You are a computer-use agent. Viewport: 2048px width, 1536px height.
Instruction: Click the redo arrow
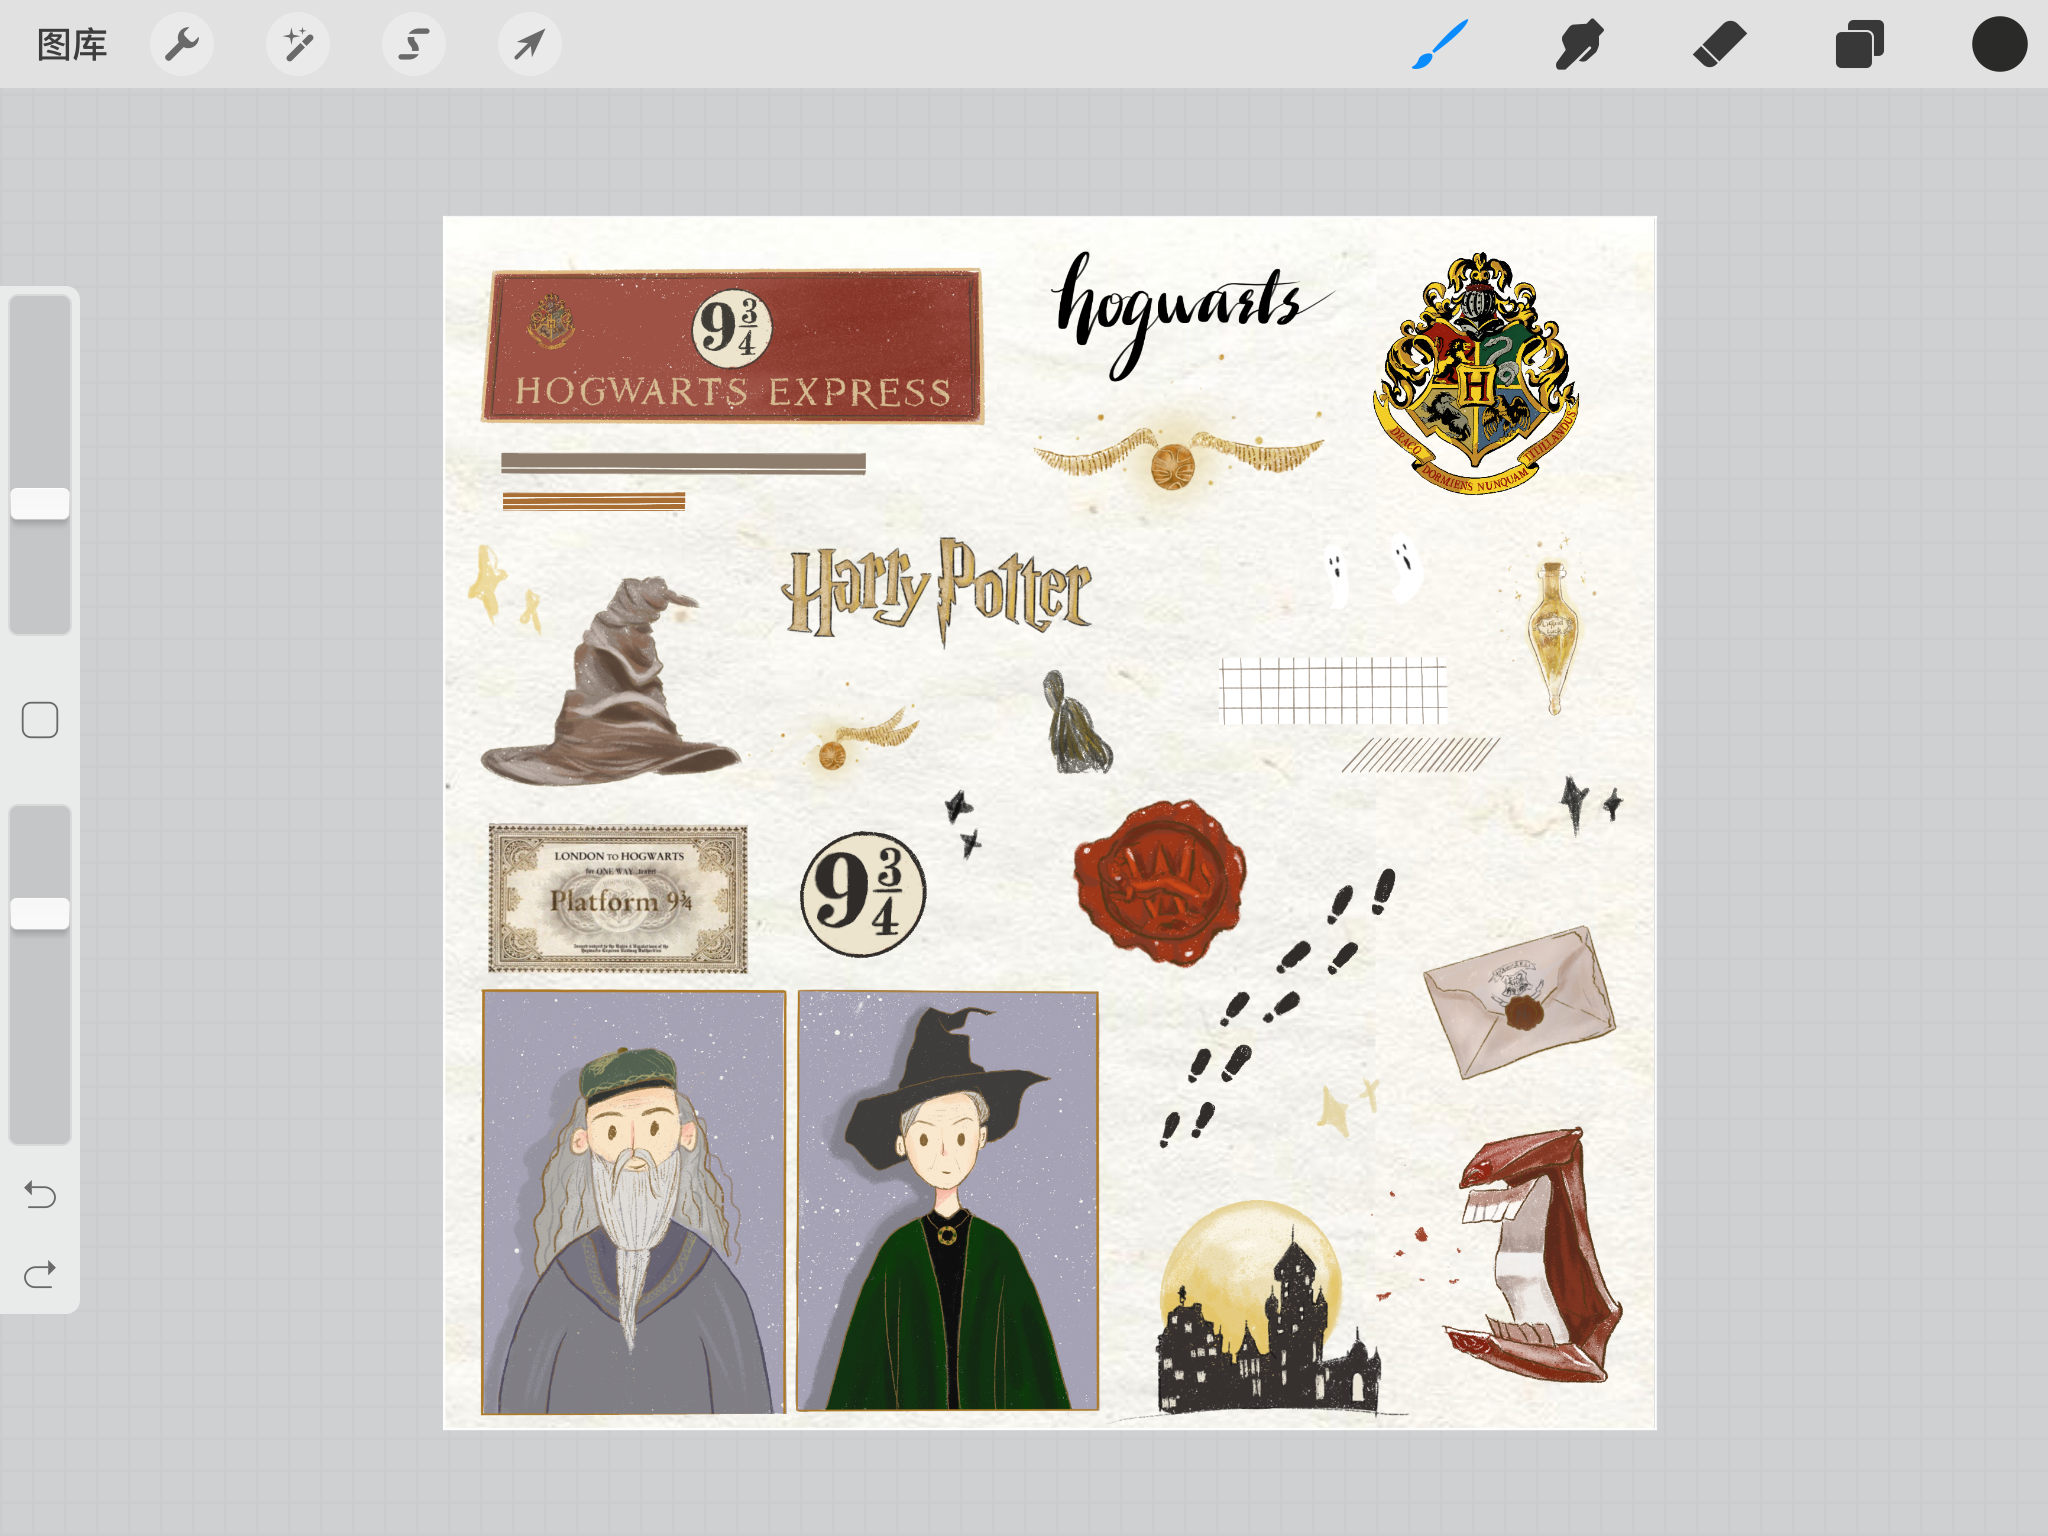point(40,1275)
